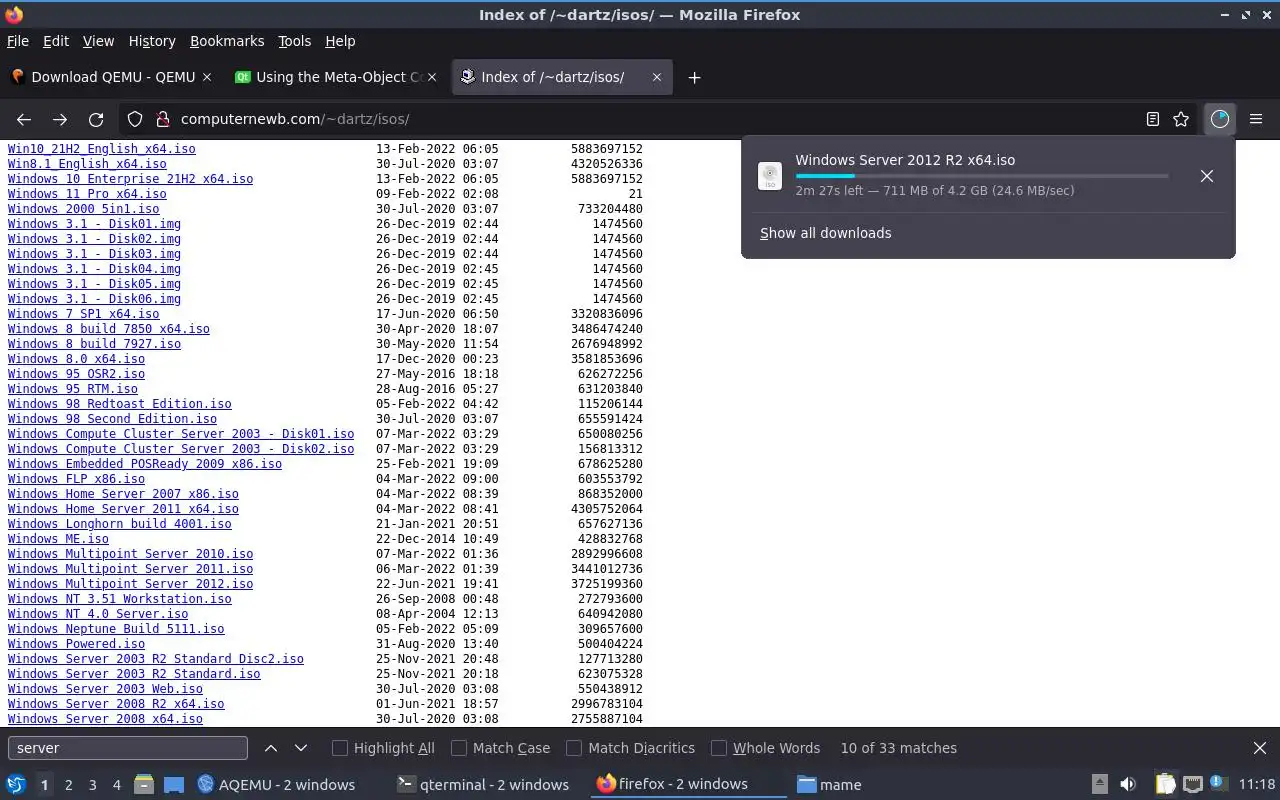Open Windows_2000_5in1.iso link
1280x800 pixels.
point(83,209)
